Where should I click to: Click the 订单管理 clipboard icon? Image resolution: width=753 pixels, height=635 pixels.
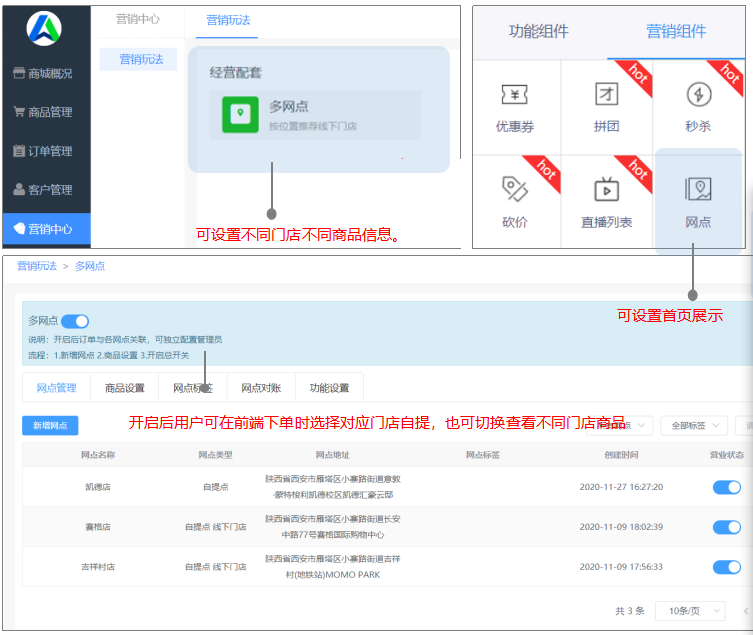point(19,151)
